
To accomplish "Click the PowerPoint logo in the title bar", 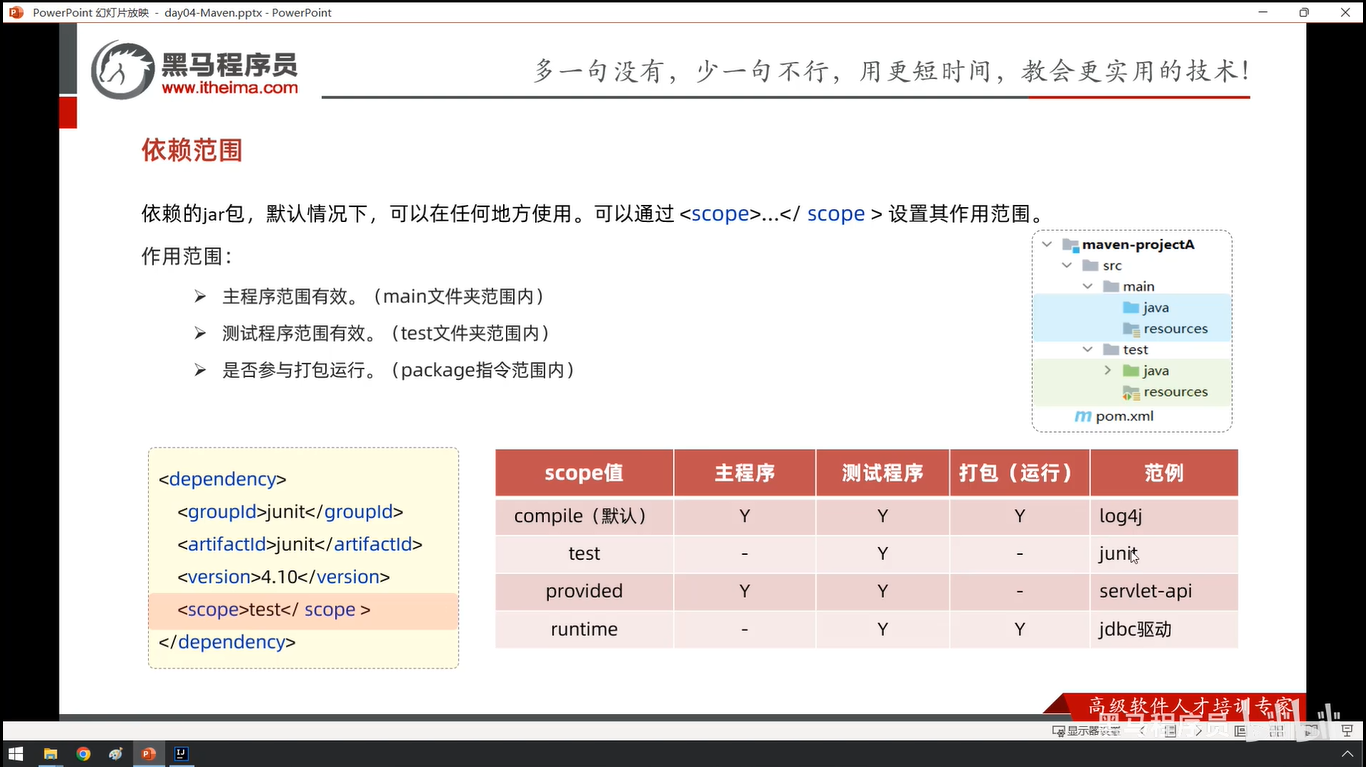I will click(x=16, y=12).
